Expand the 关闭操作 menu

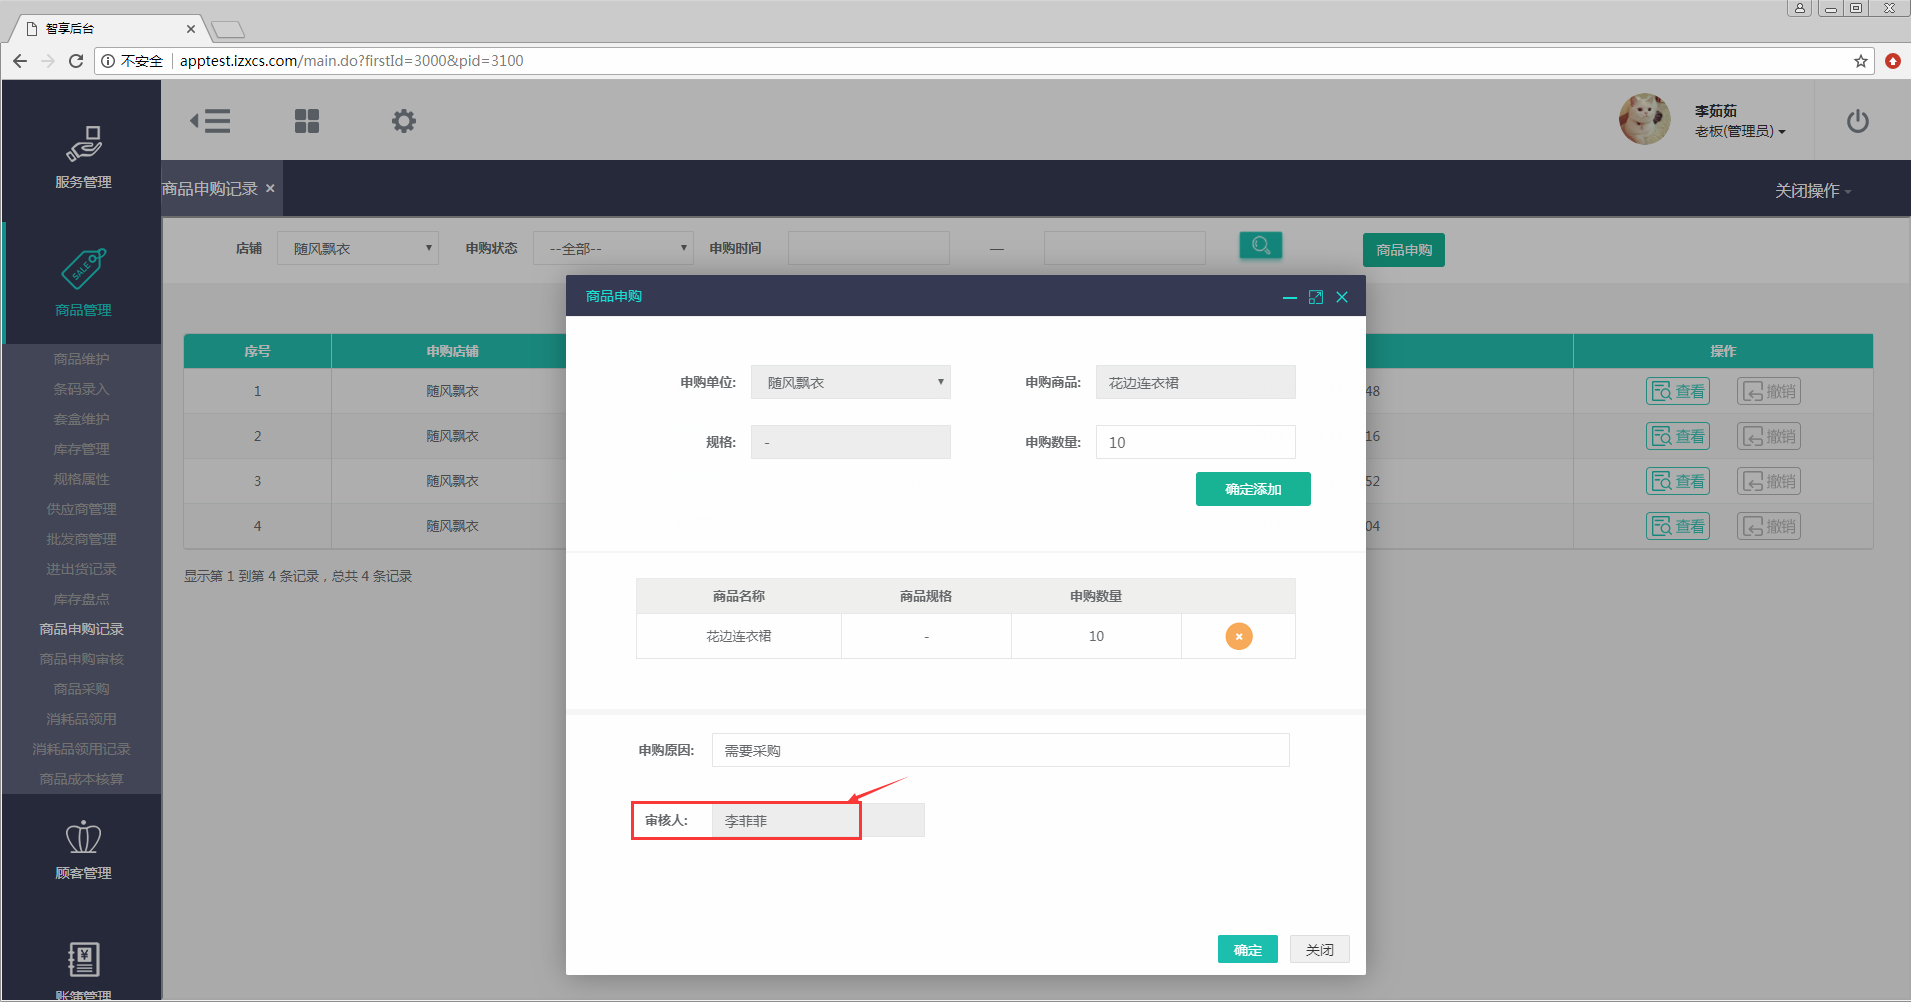[1811, 190]
